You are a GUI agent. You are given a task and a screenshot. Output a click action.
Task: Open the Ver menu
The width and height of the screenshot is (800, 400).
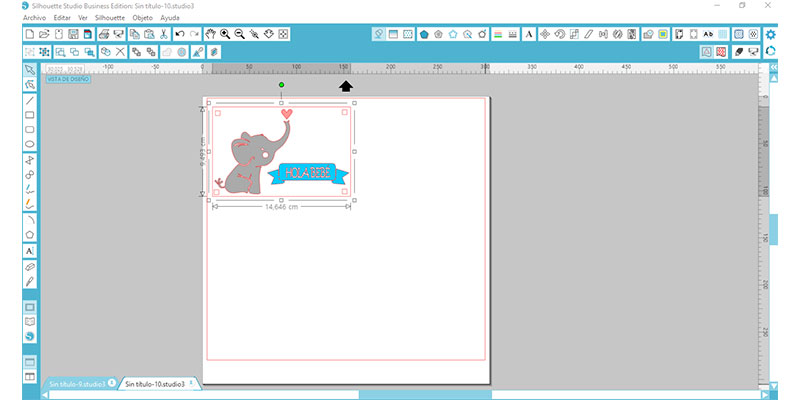83,18
